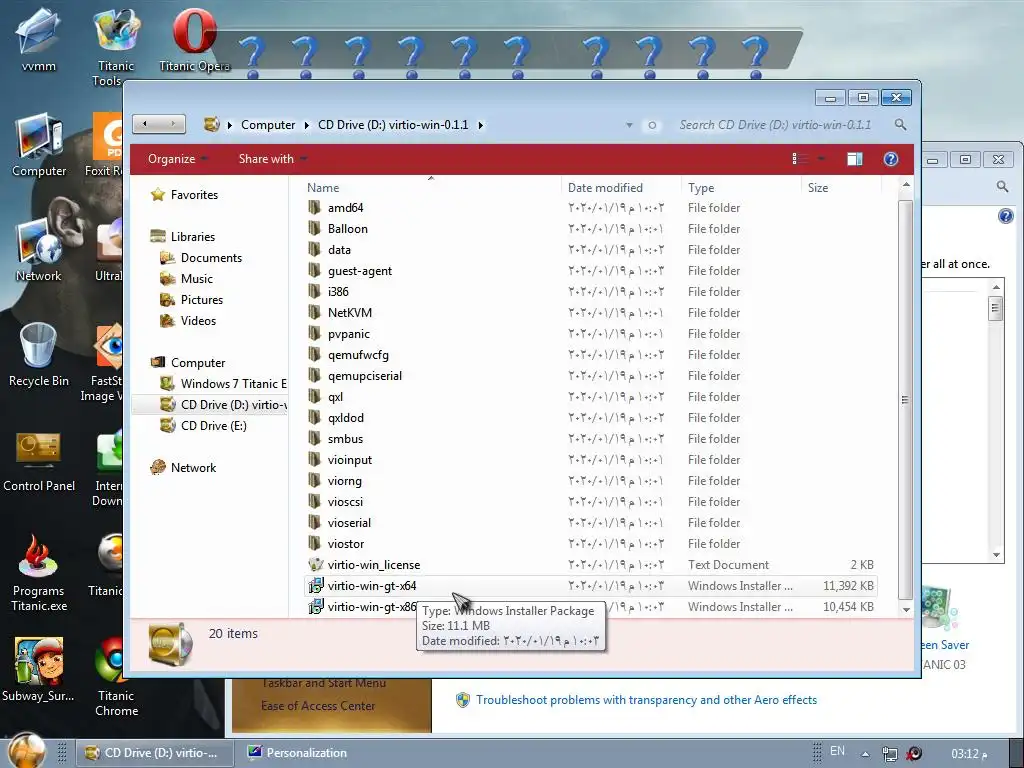Open the vvmm desktop icon

39,39
